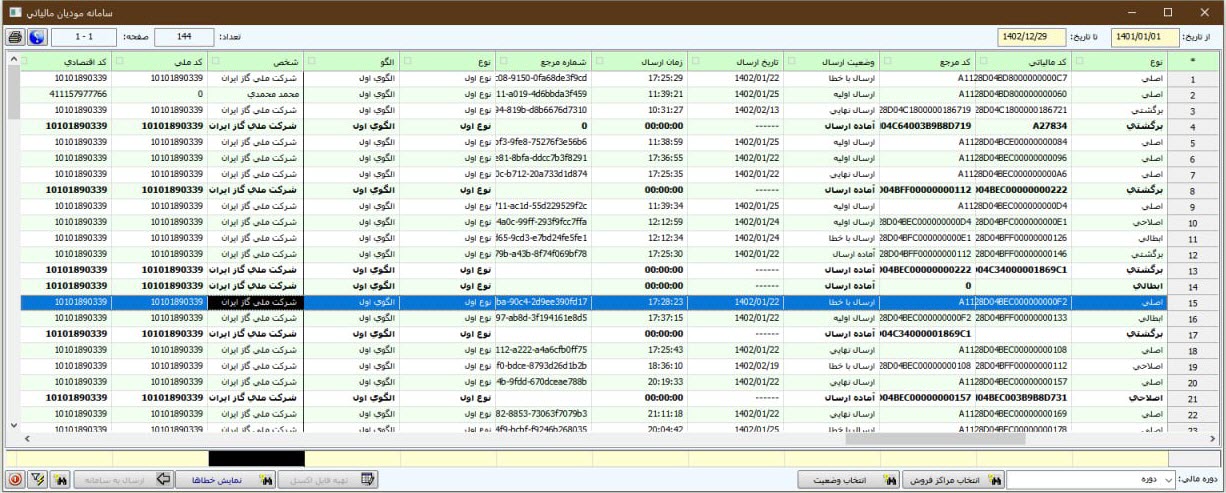Click the spreadsheet icon on تهیه فایل اکسل
Screen dimensions: 1226x493
point(368,480)
